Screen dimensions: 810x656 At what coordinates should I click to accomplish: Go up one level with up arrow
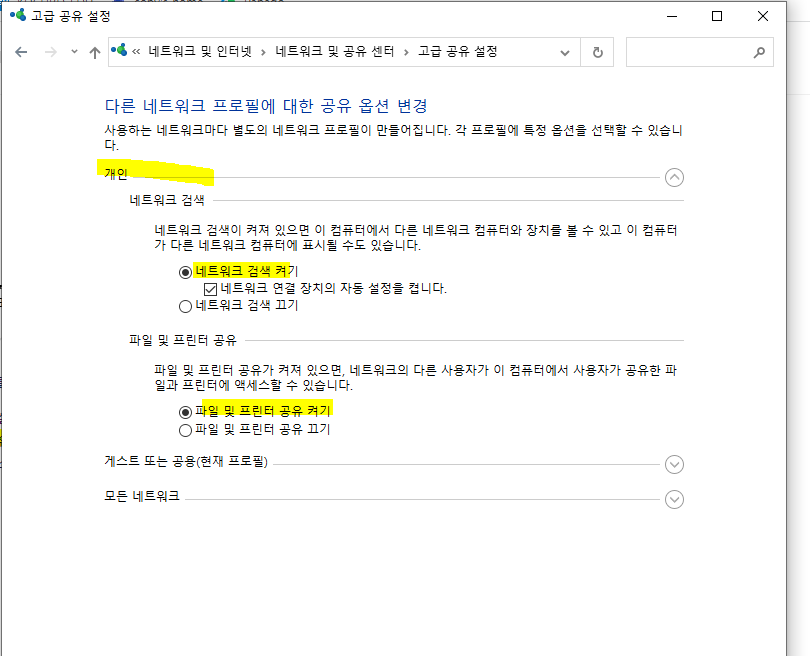[95, 52]
